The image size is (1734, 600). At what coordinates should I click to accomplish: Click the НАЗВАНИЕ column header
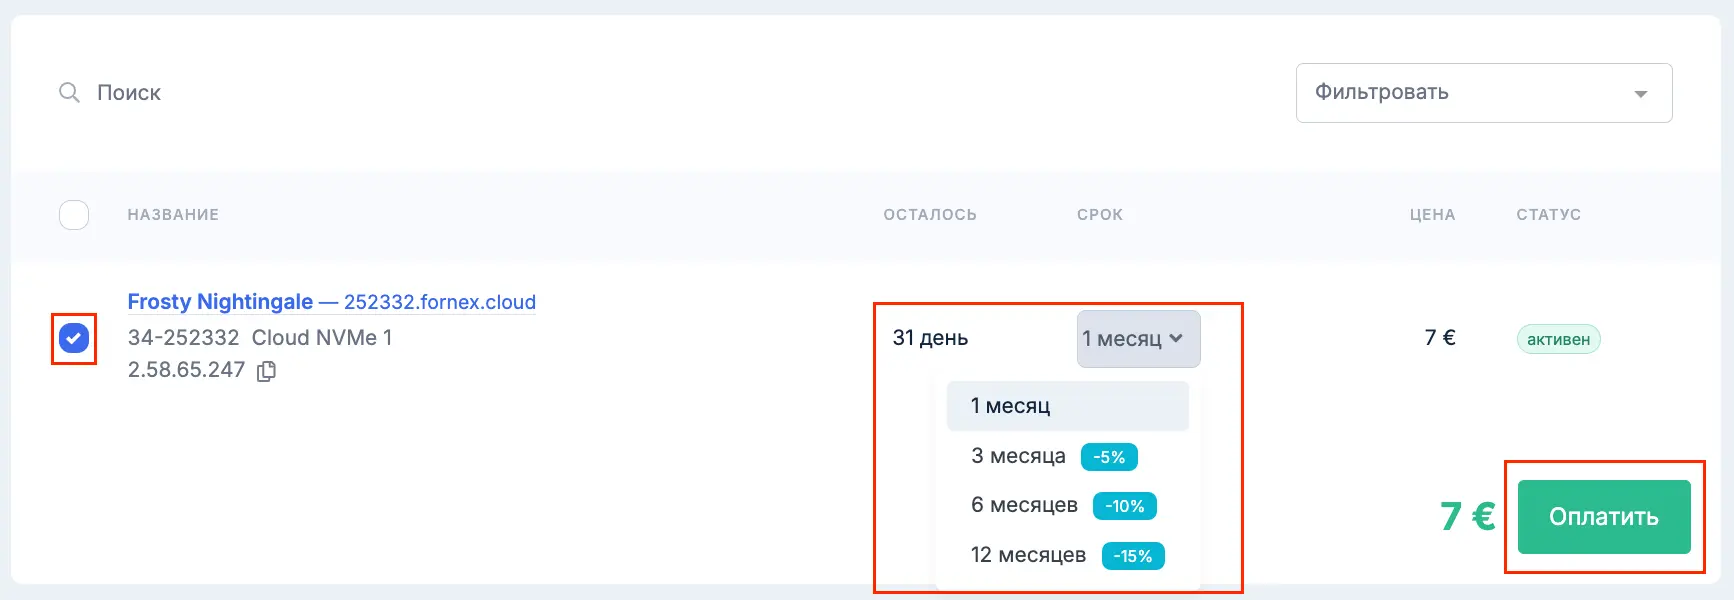click(173, 215)
